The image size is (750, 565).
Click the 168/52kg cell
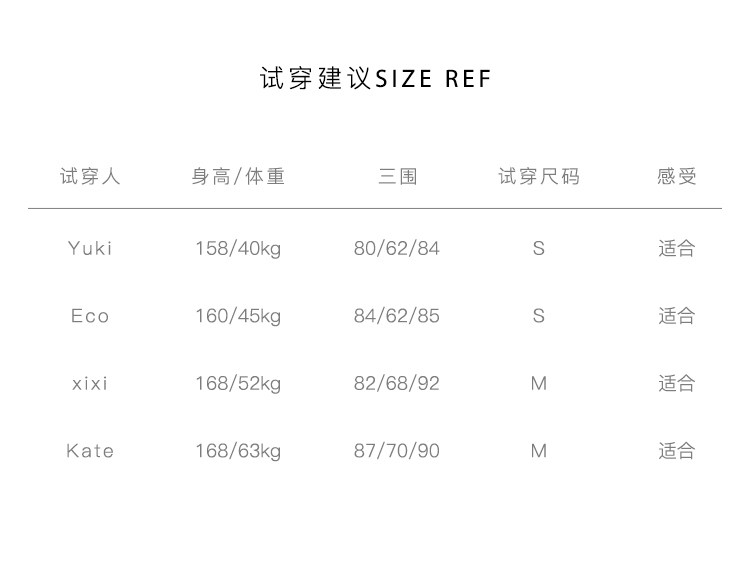point(238,383)
